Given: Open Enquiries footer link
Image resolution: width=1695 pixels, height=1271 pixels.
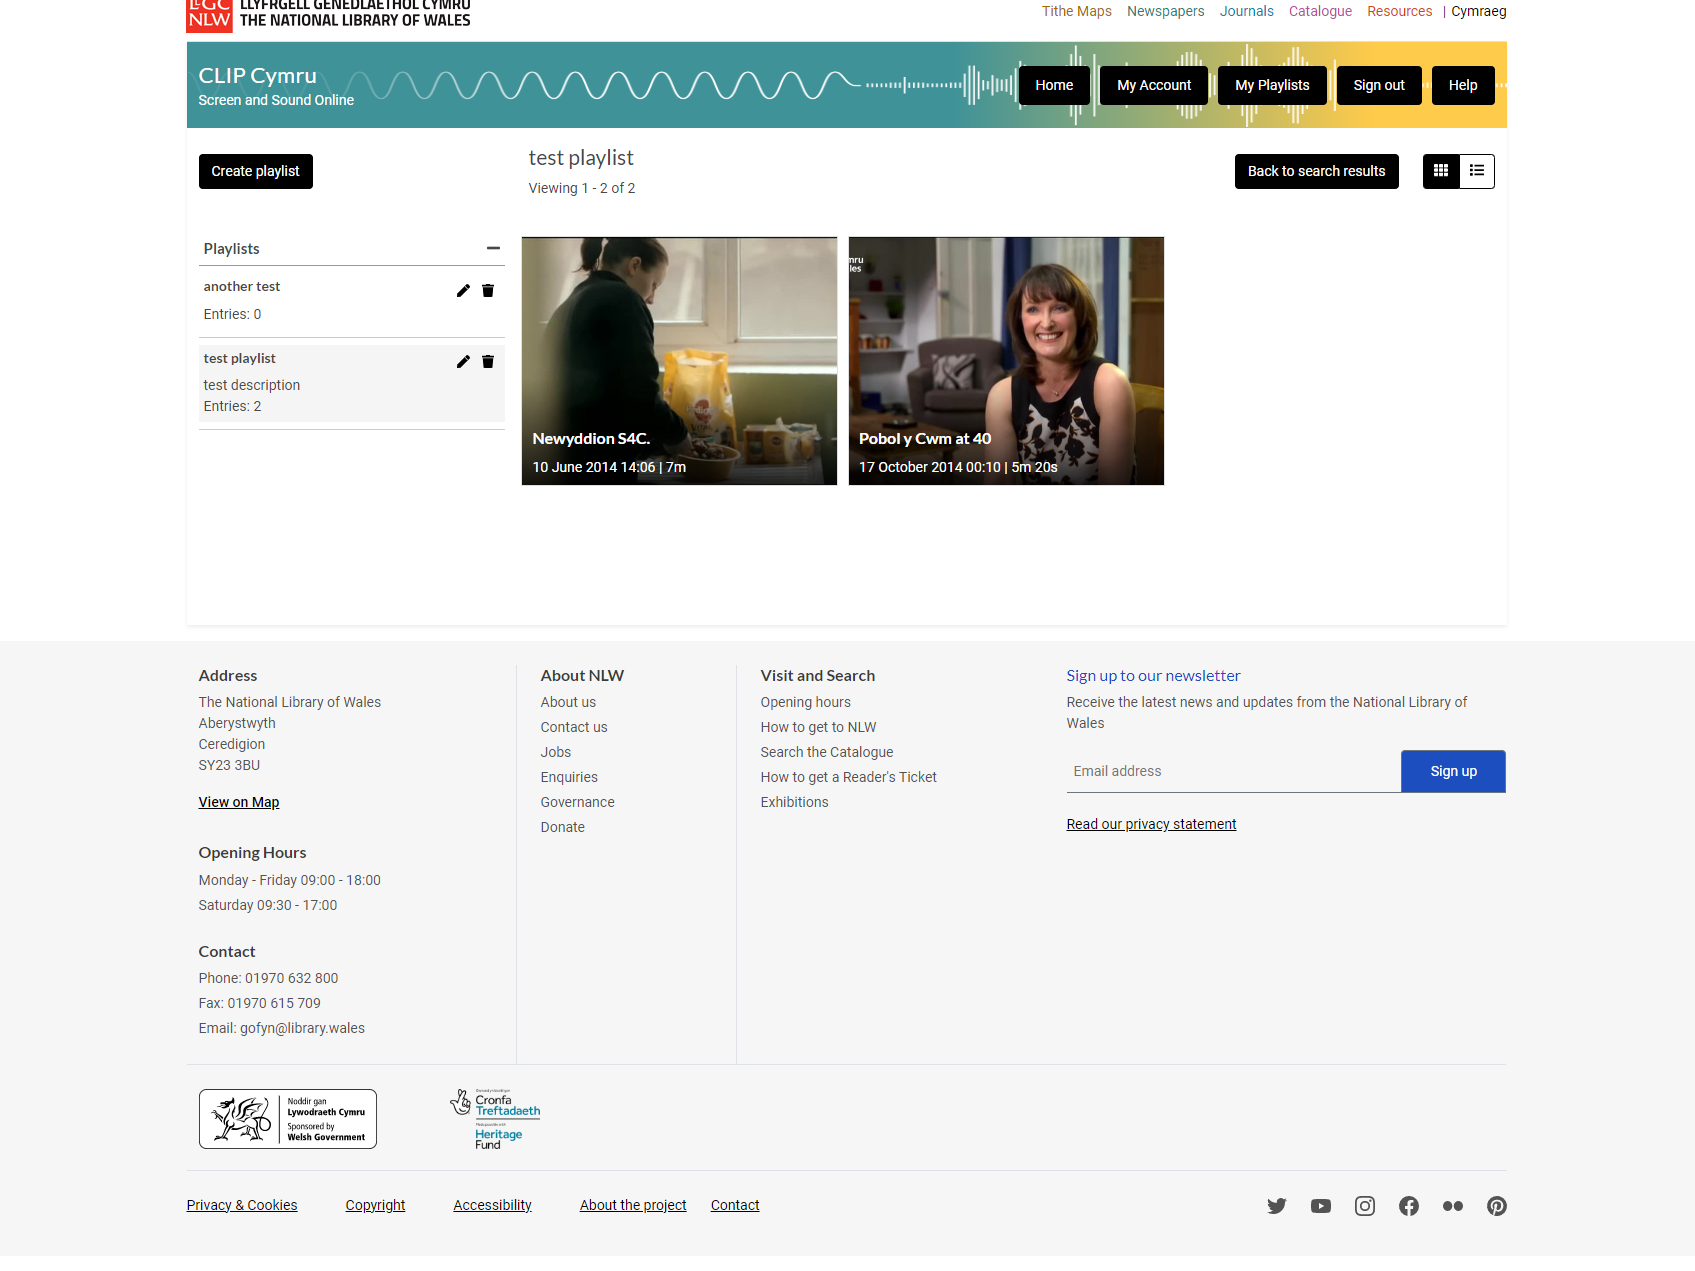Looking at the screenshot, I should 569,777.
